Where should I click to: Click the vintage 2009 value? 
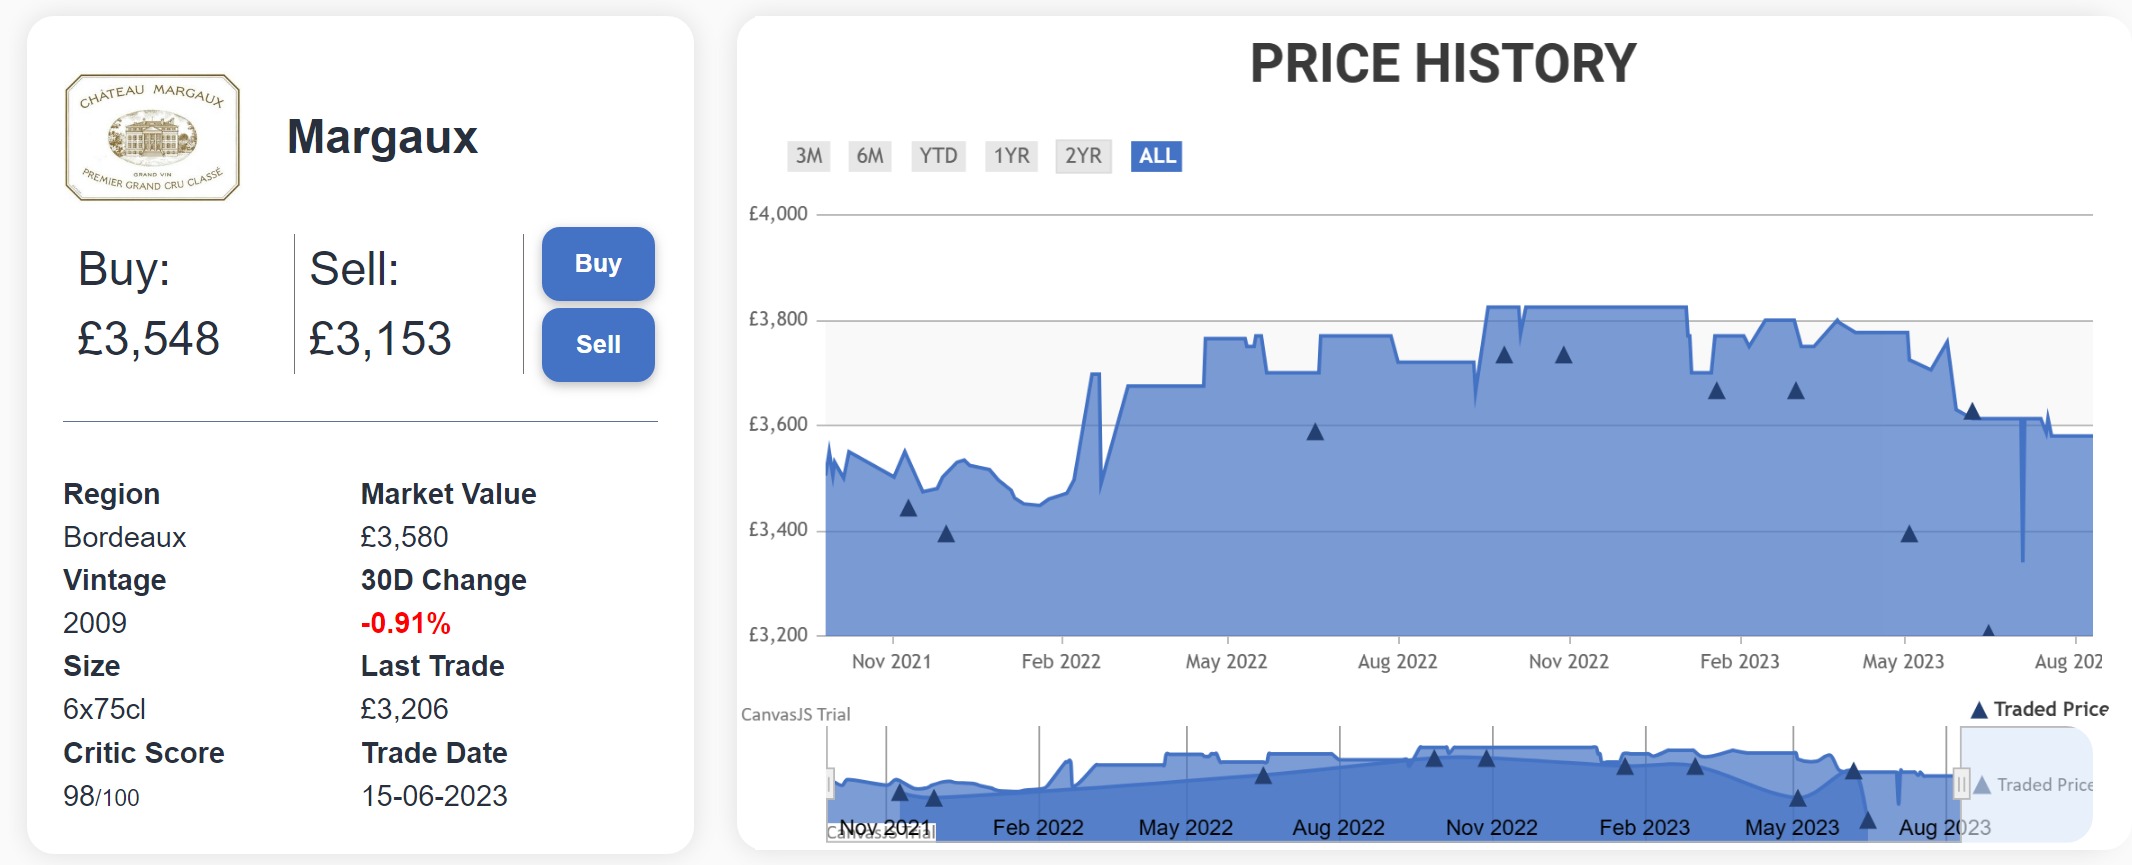95,623
